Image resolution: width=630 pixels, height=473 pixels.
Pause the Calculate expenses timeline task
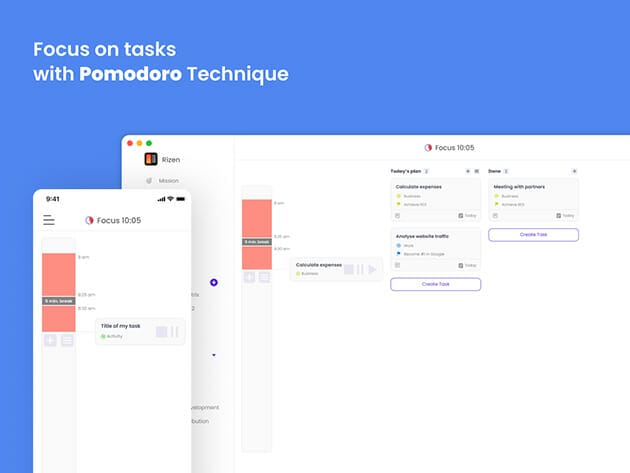(361, 269)
